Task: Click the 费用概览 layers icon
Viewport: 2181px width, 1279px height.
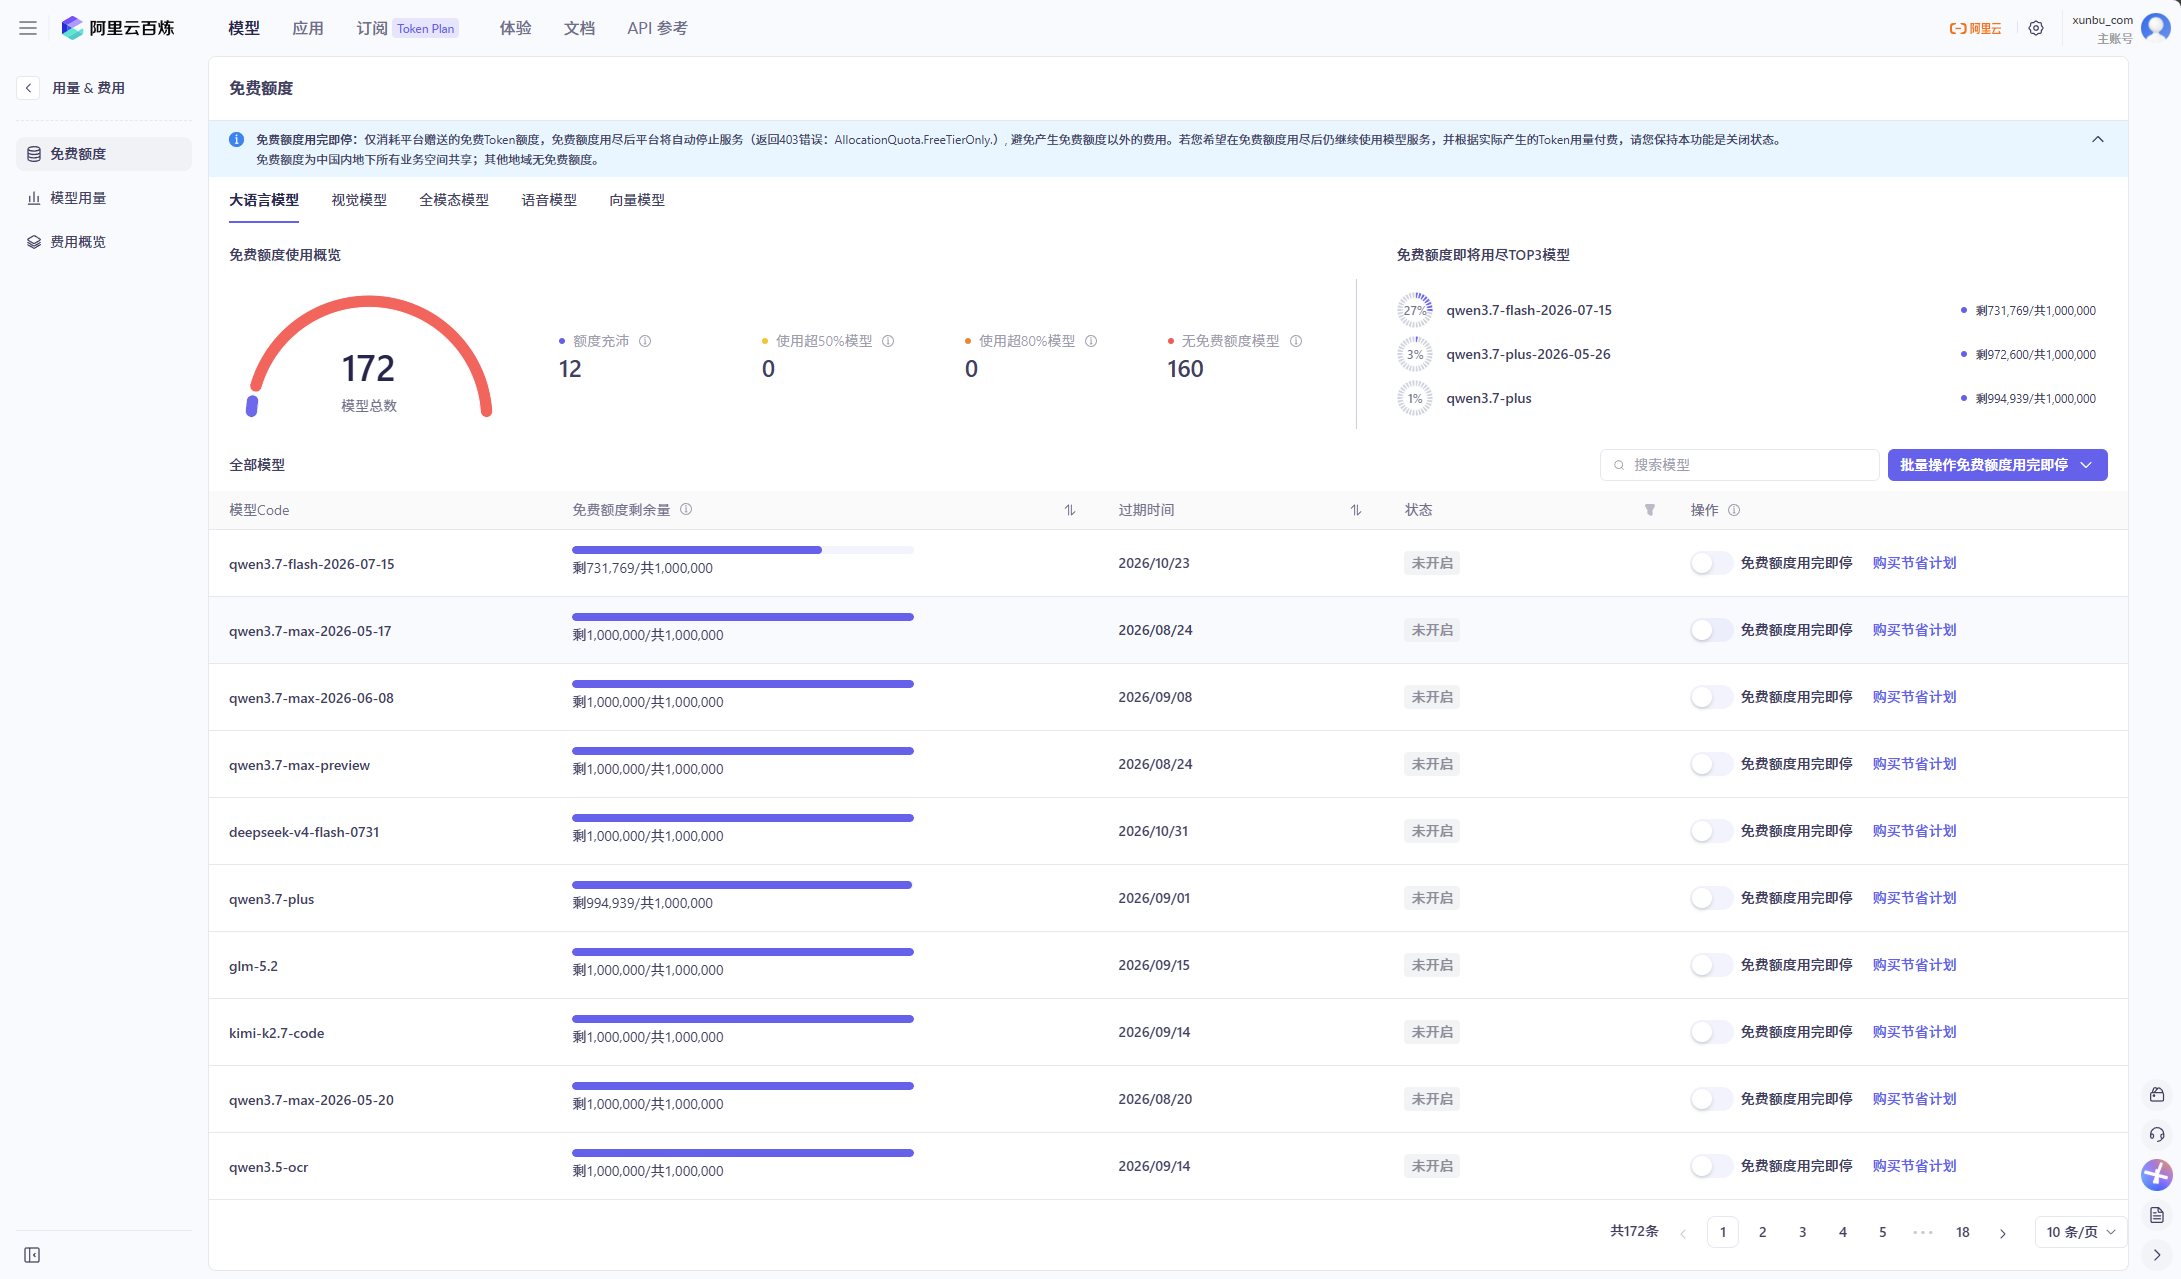Action: click(34, 242)
